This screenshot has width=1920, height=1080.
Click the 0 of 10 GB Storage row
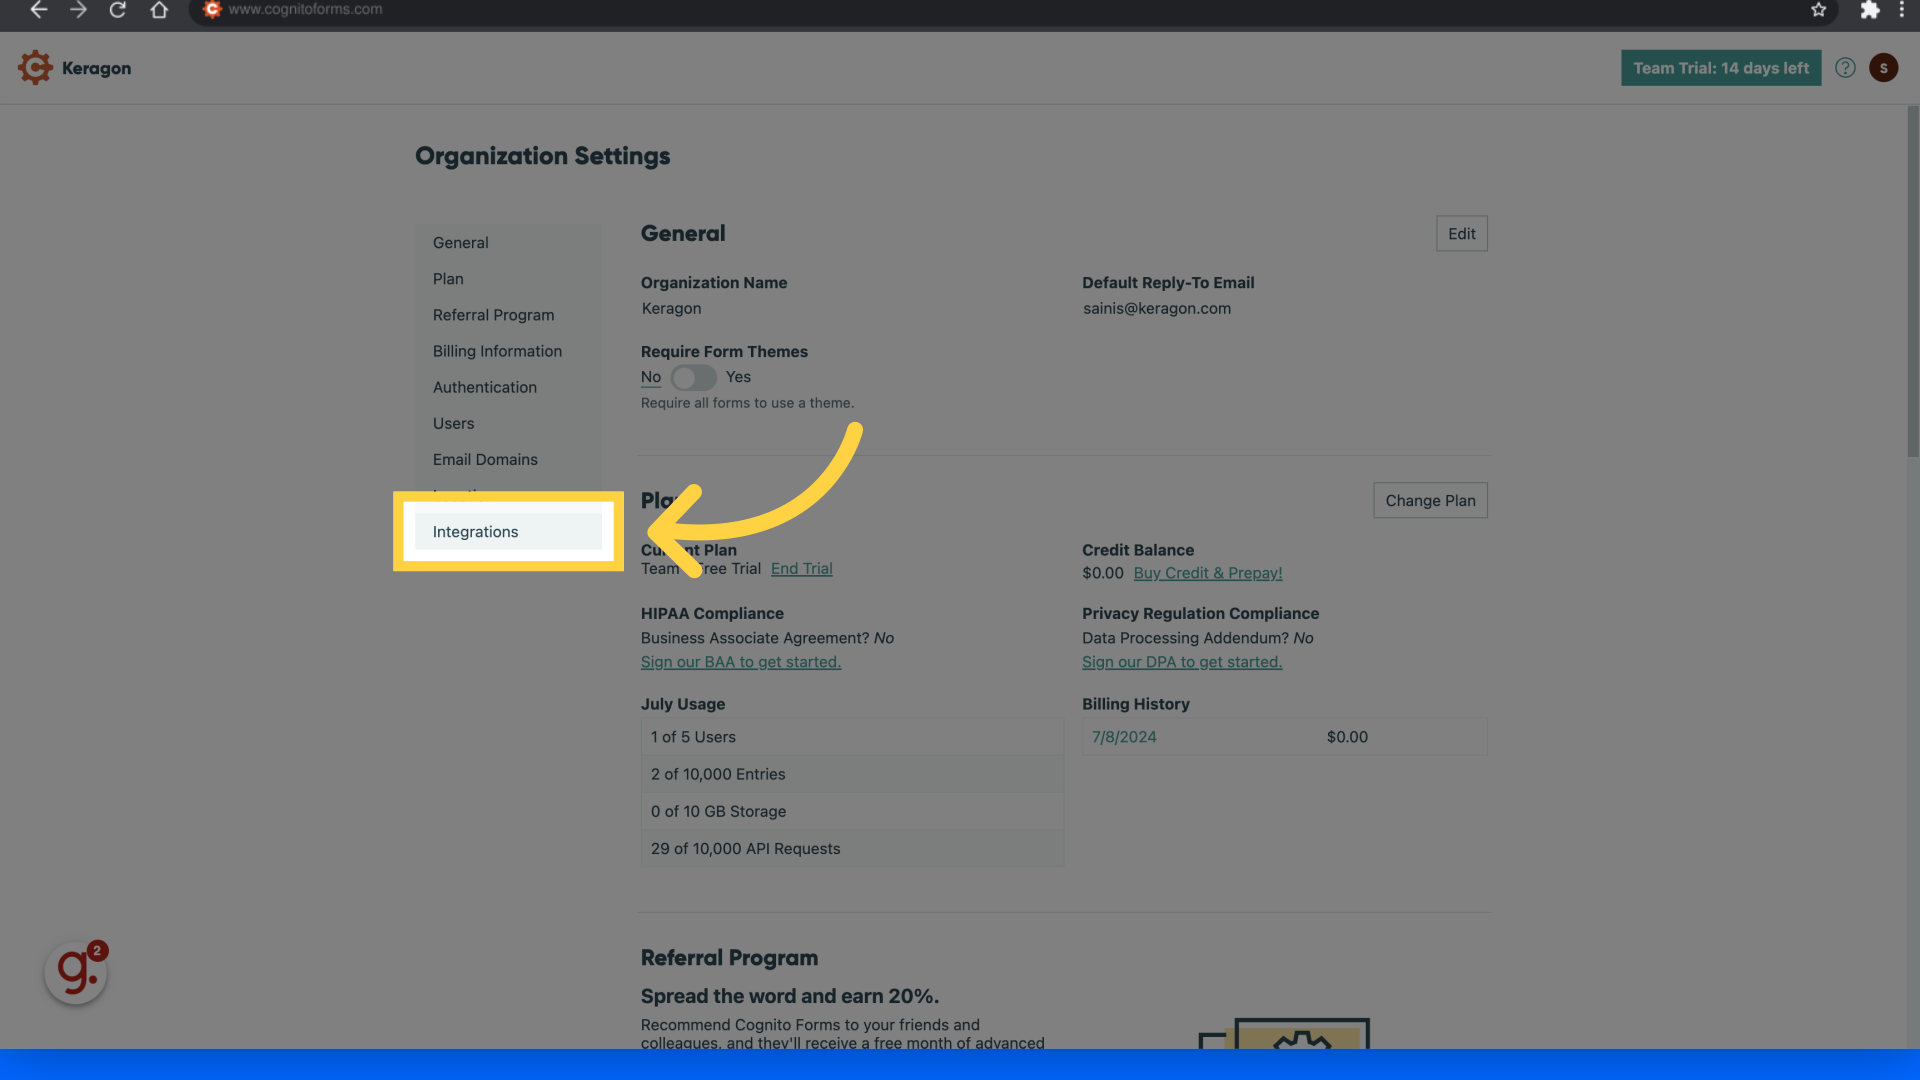coord(852,811)
